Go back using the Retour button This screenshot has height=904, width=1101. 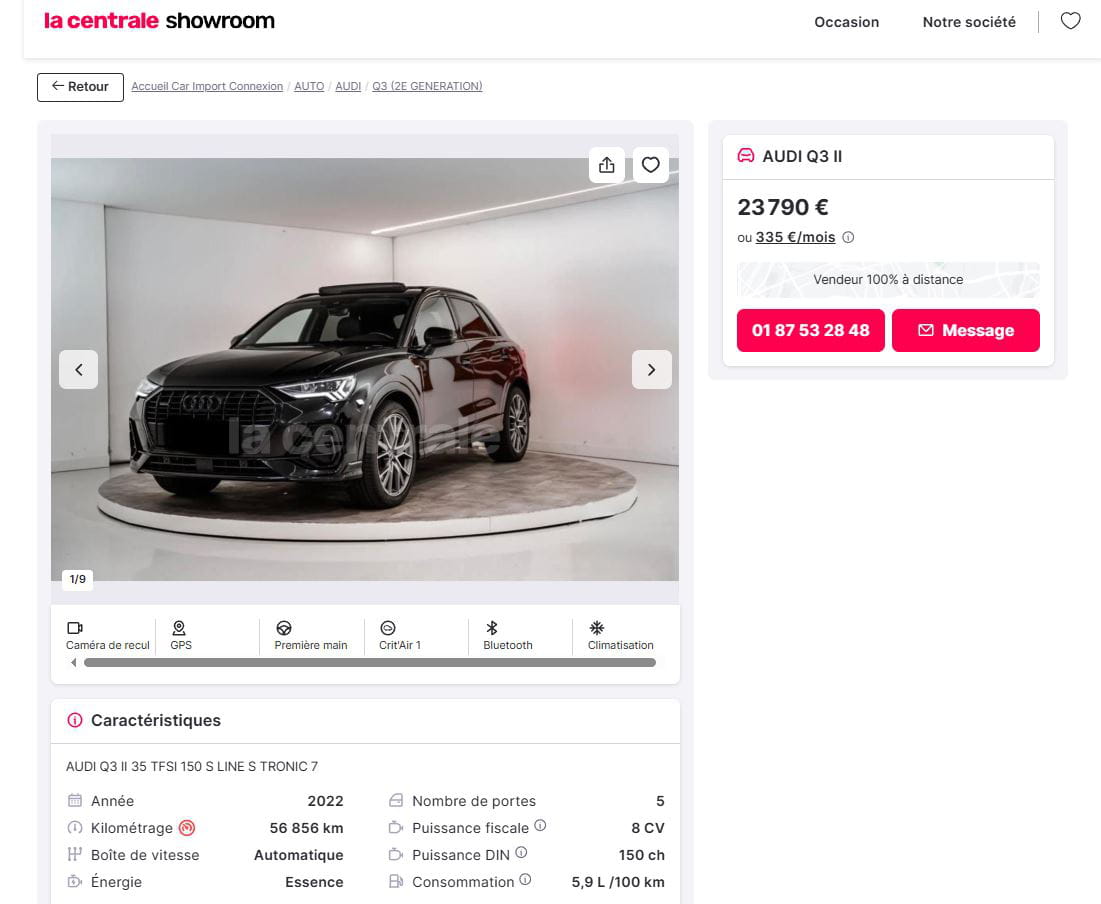tap(80, 87)
